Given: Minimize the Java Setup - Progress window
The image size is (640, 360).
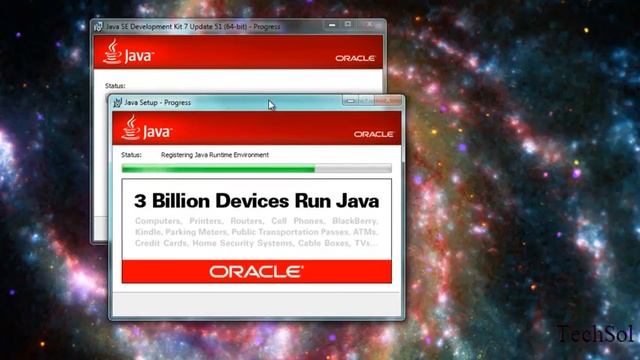Looking at the screenshot, I should click(350, 100).
